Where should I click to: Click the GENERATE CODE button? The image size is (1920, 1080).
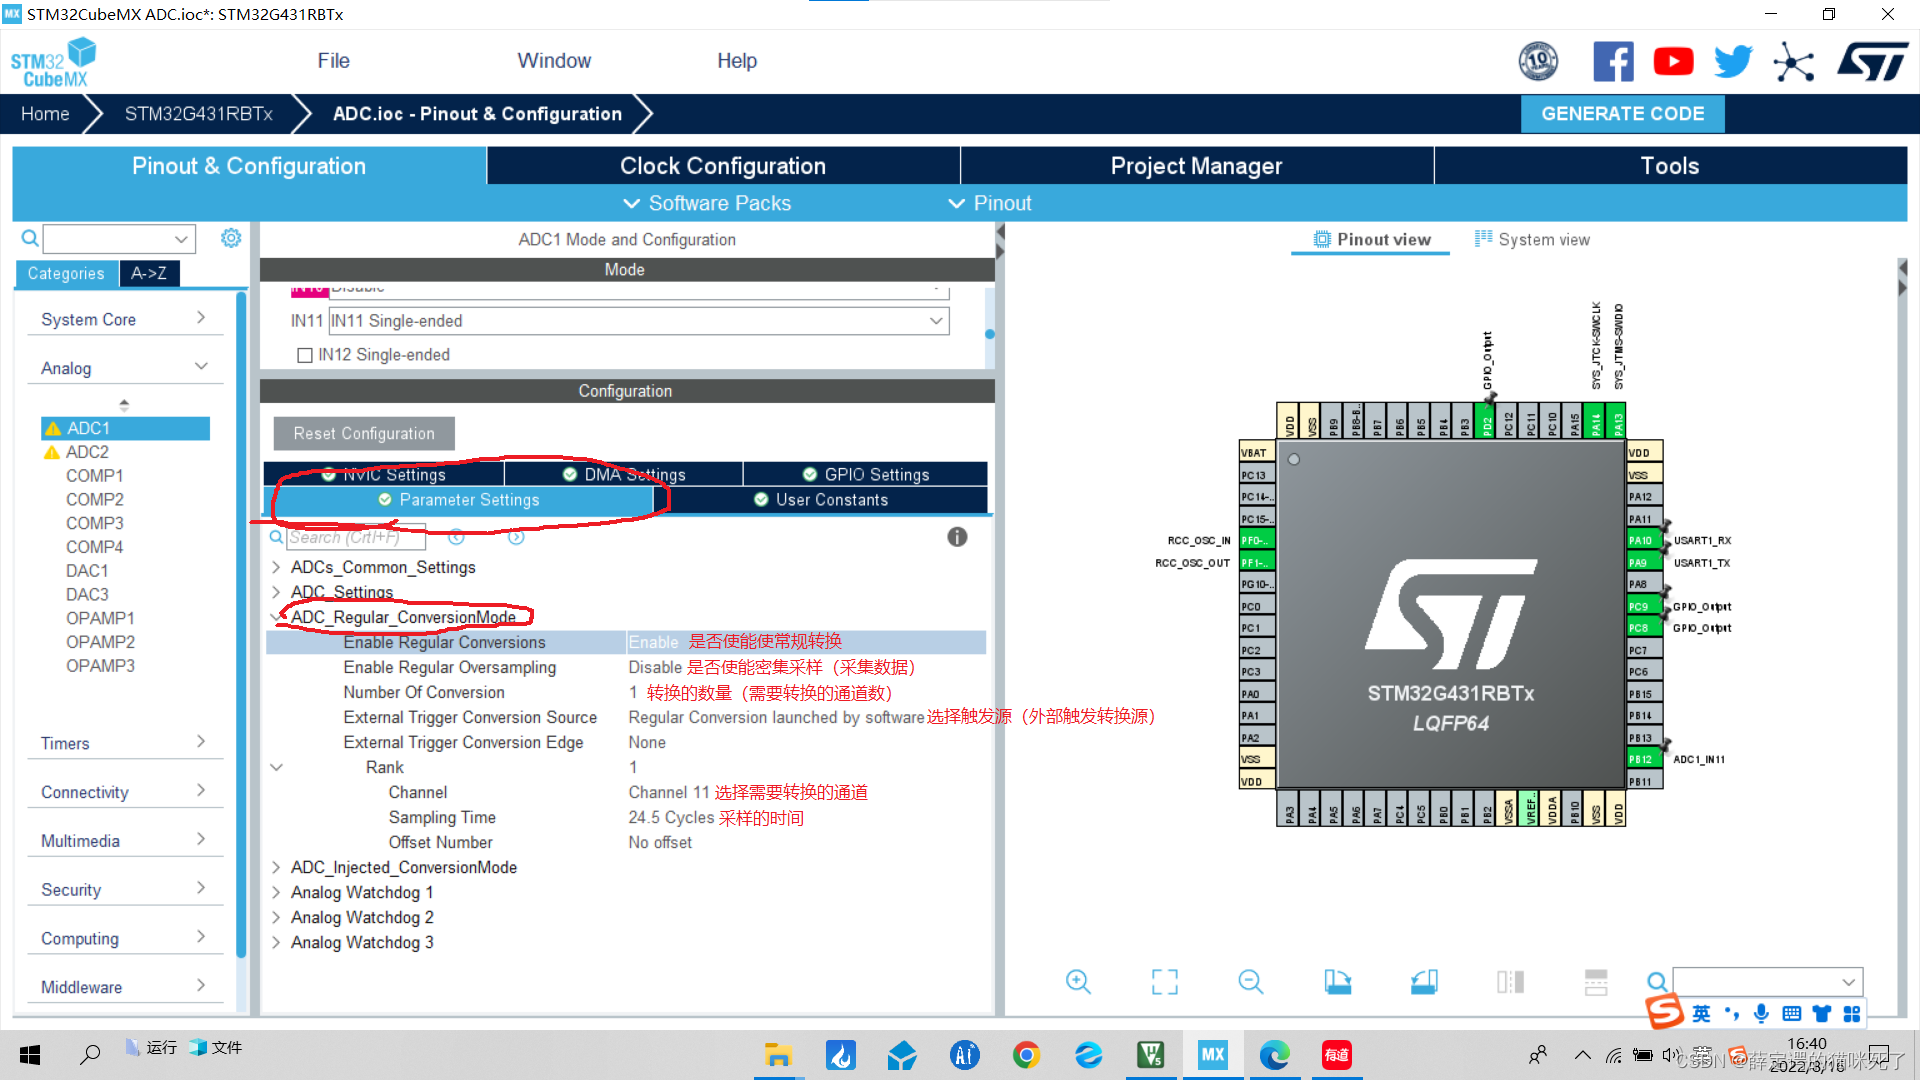click(1622, 113)
